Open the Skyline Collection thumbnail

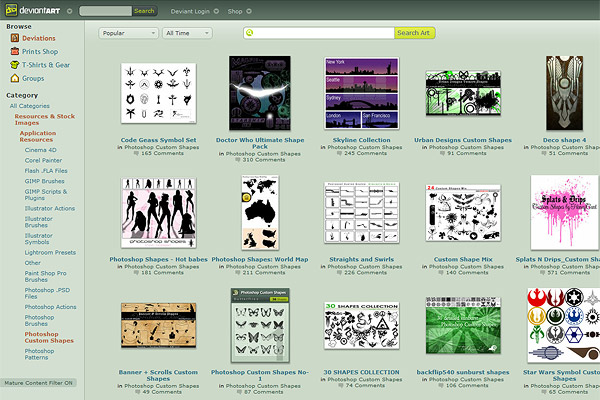pyautogui.click(x=362, y=93)
